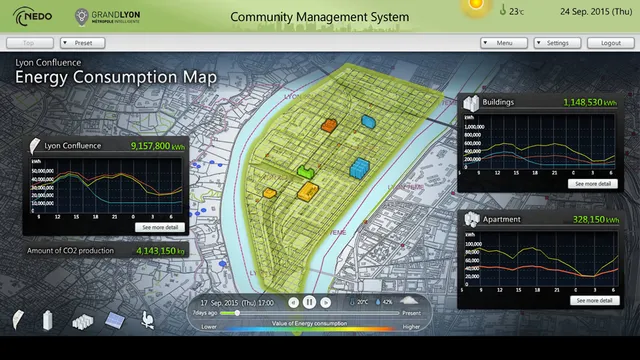
Task: See more detail for Buildings chart
Action: pos(593,184)
